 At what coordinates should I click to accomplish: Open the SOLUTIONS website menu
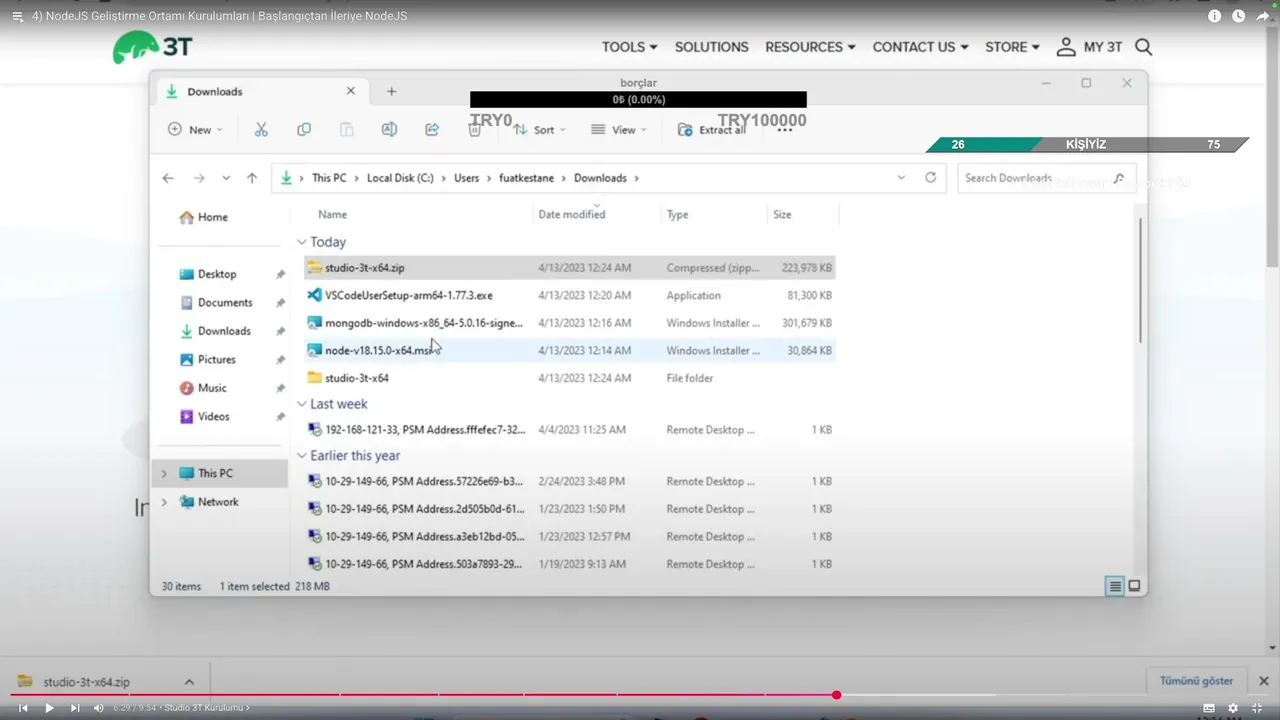coord(711,47)
